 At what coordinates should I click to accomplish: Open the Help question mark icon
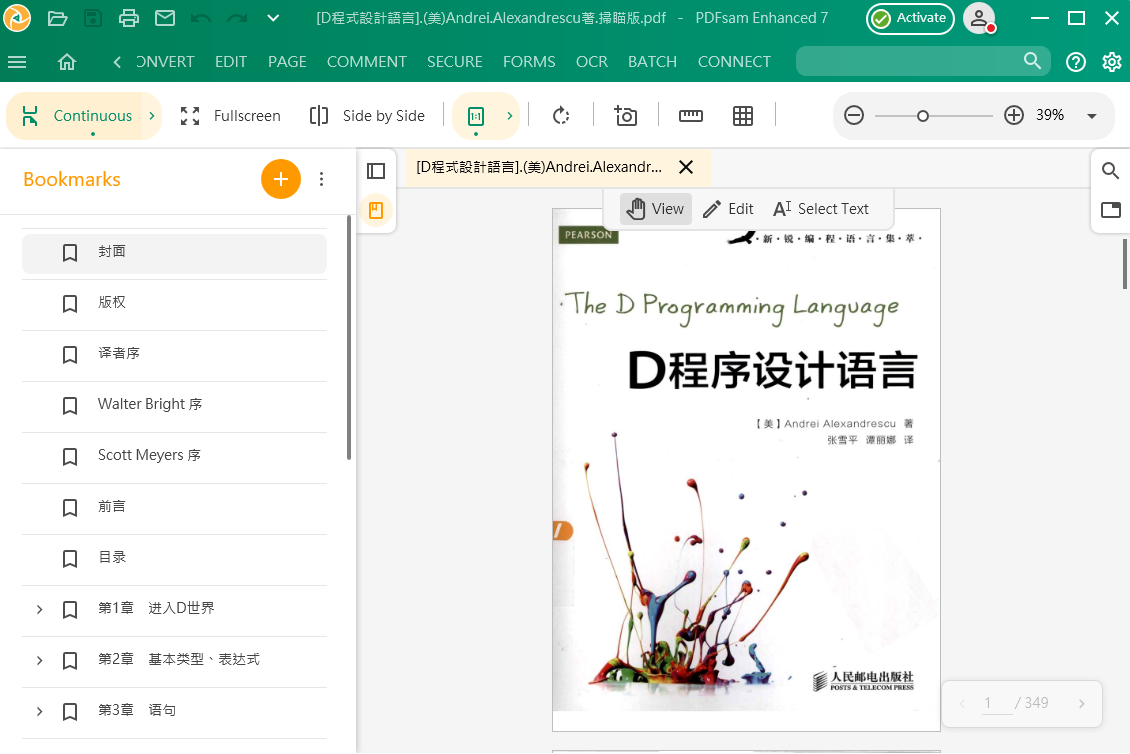pyautogui.click(x=1076, y=63)
